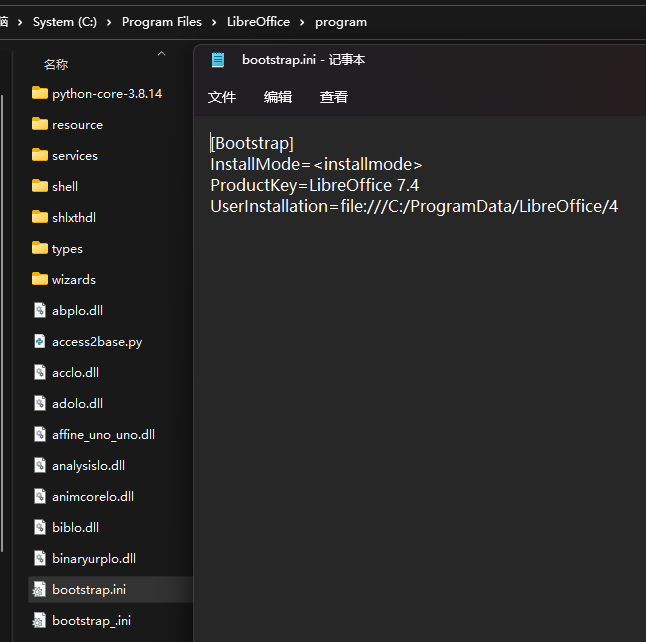Expand chevron after Program Files breadcrumb
The image size is (646, 642).
click(x=214, y=22)
